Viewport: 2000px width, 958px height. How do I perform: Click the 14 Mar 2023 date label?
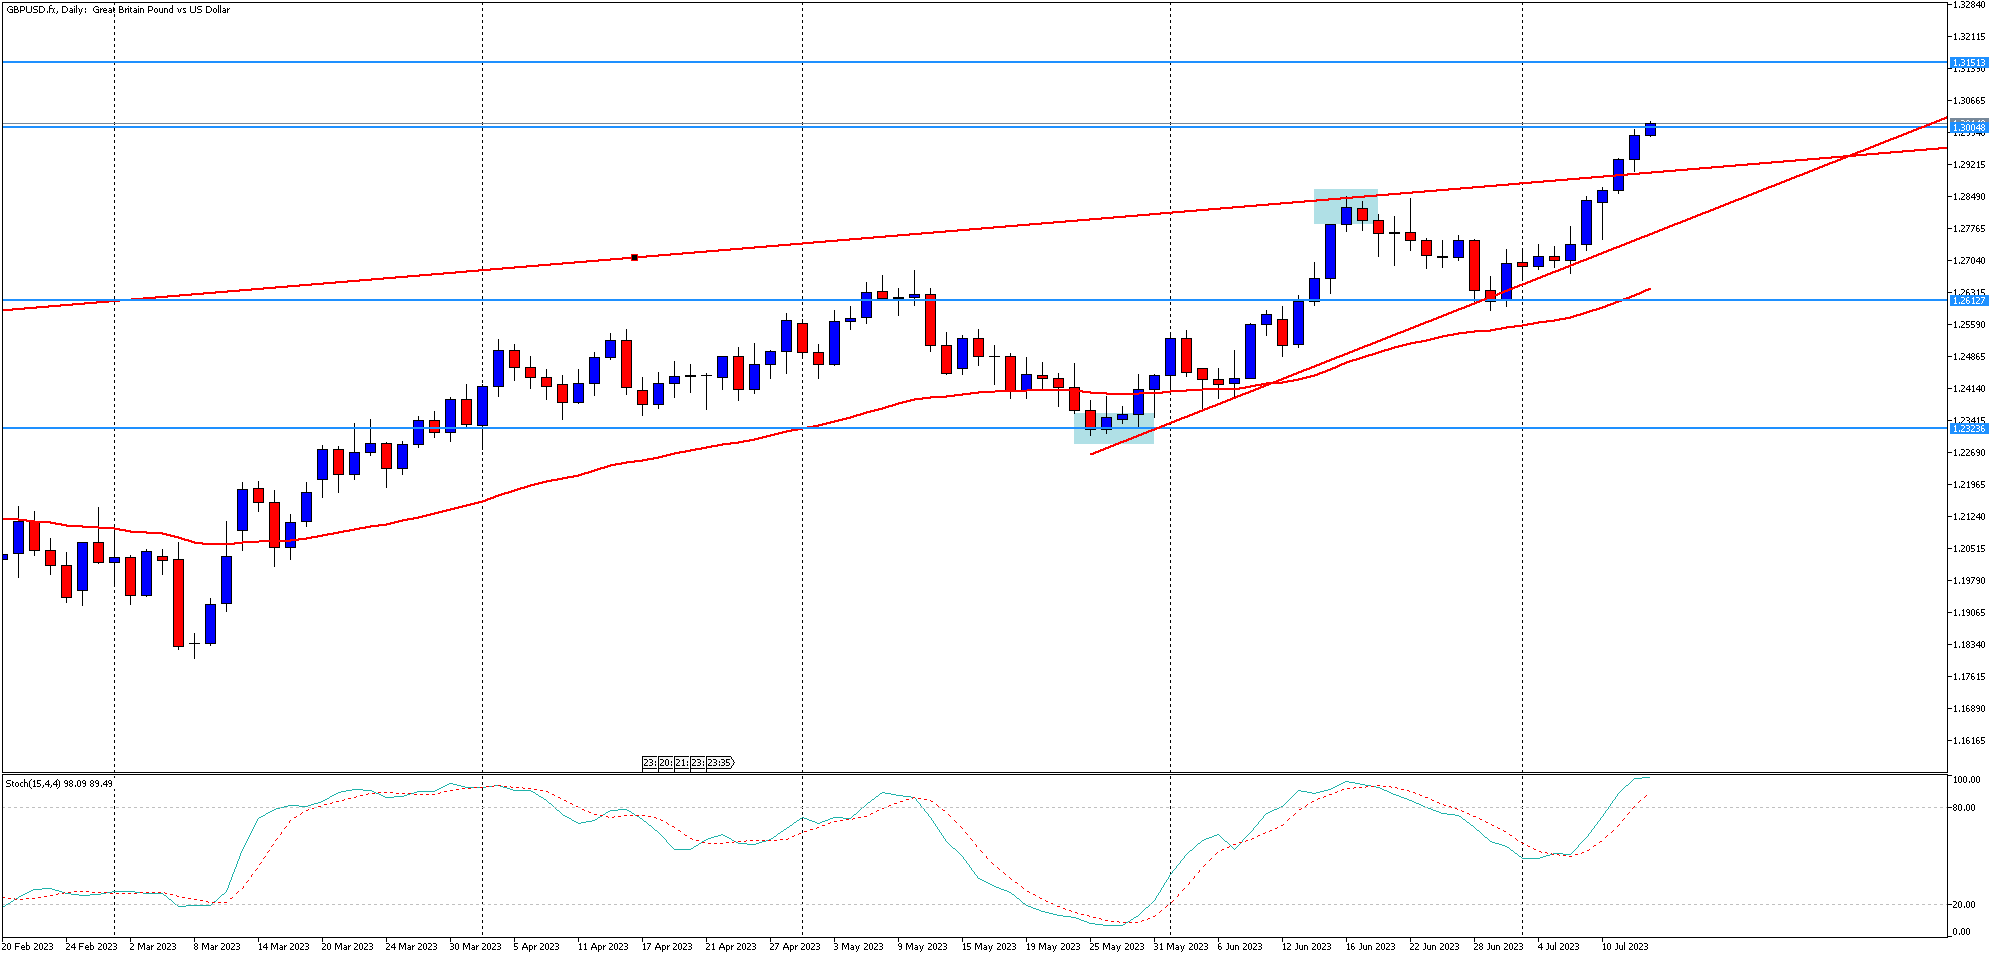point(283,946)
